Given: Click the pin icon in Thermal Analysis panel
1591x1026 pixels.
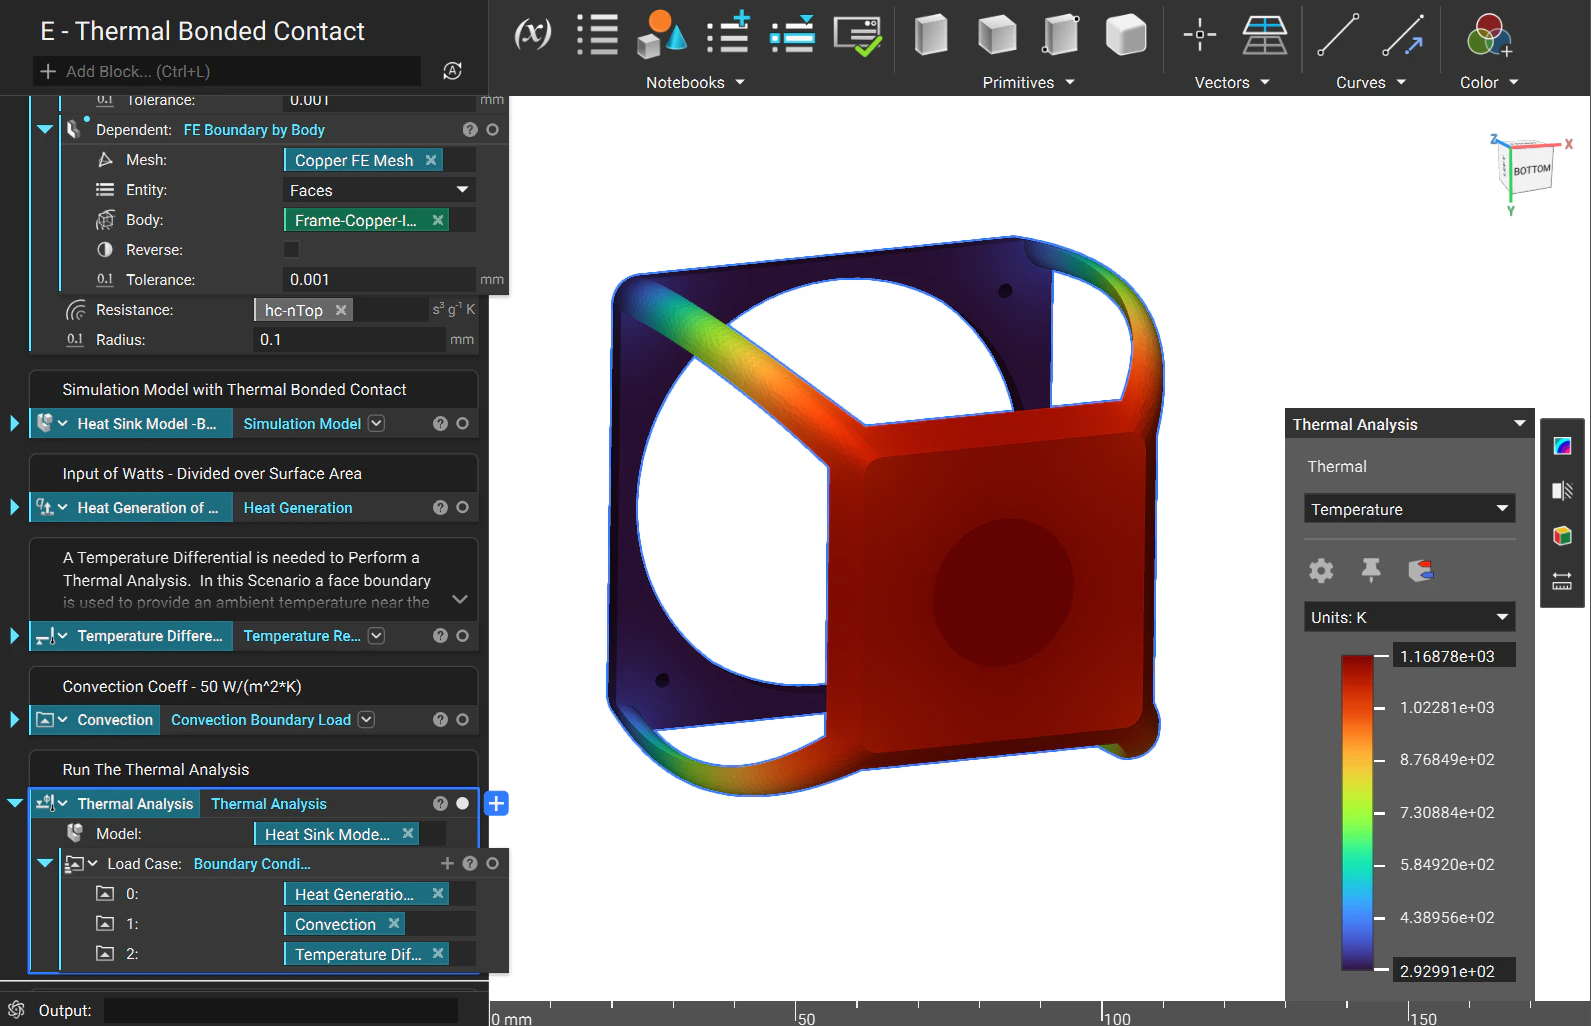Looking at the screenshot, I should (1370, 570).
